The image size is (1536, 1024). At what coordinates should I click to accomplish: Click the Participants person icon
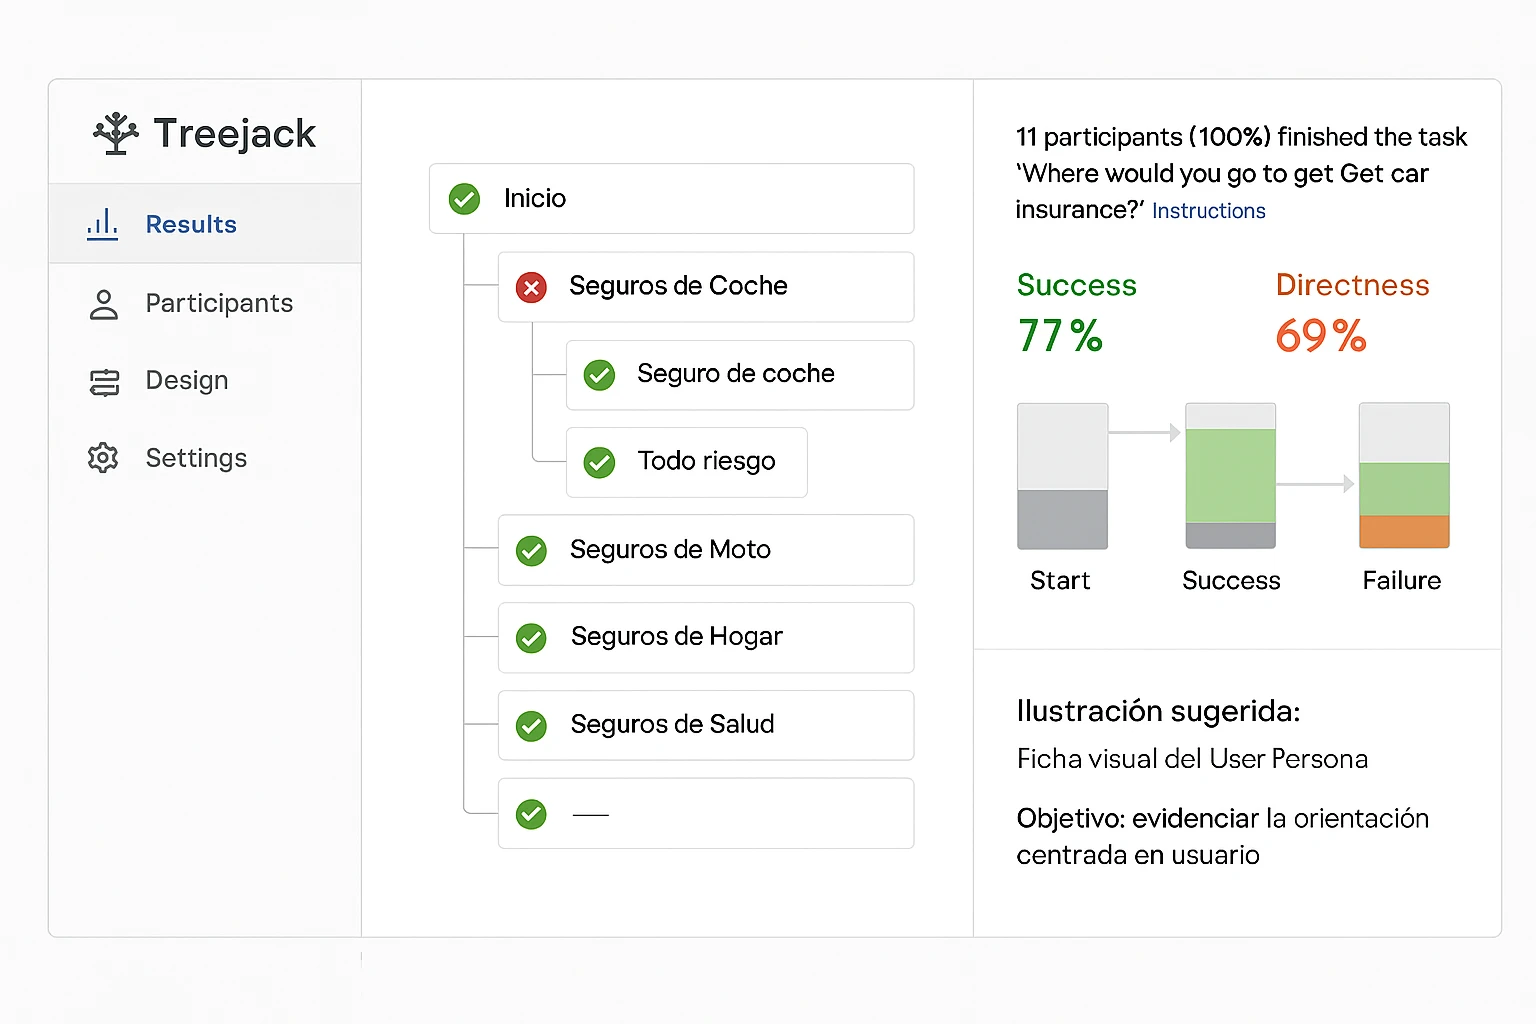tap(104, 304)
